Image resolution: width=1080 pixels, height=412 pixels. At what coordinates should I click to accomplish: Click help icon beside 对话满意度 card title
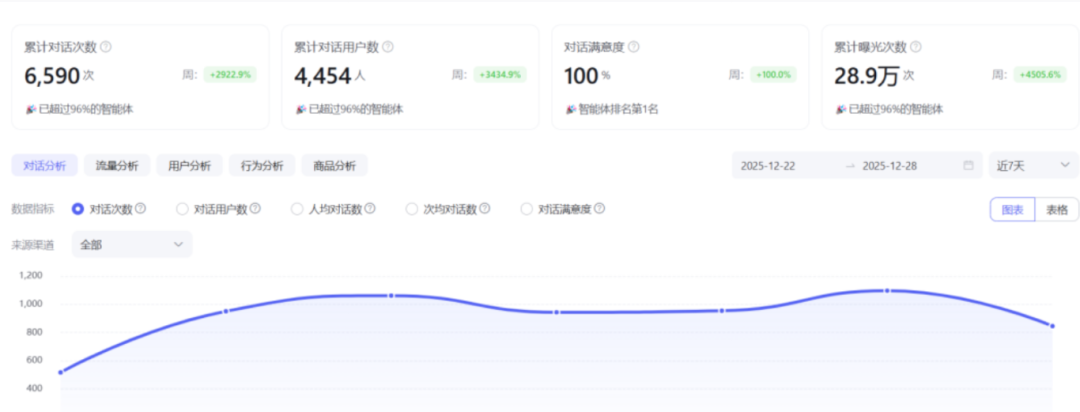633,47
